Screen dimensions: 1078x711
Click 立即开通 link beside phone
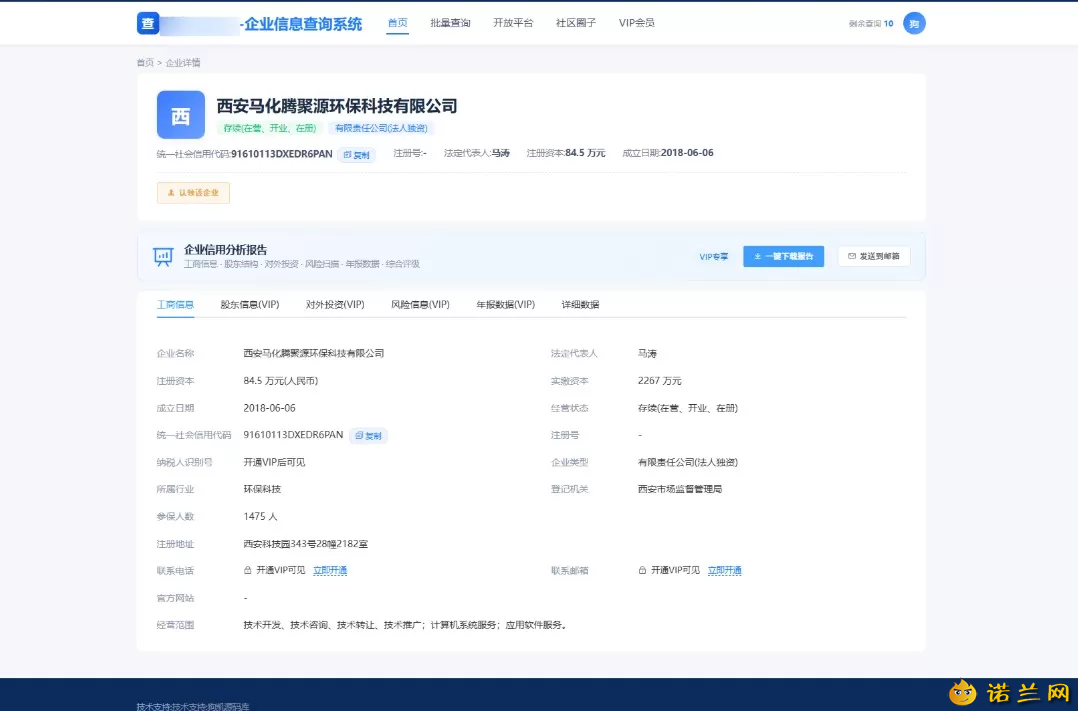[330, 571]
